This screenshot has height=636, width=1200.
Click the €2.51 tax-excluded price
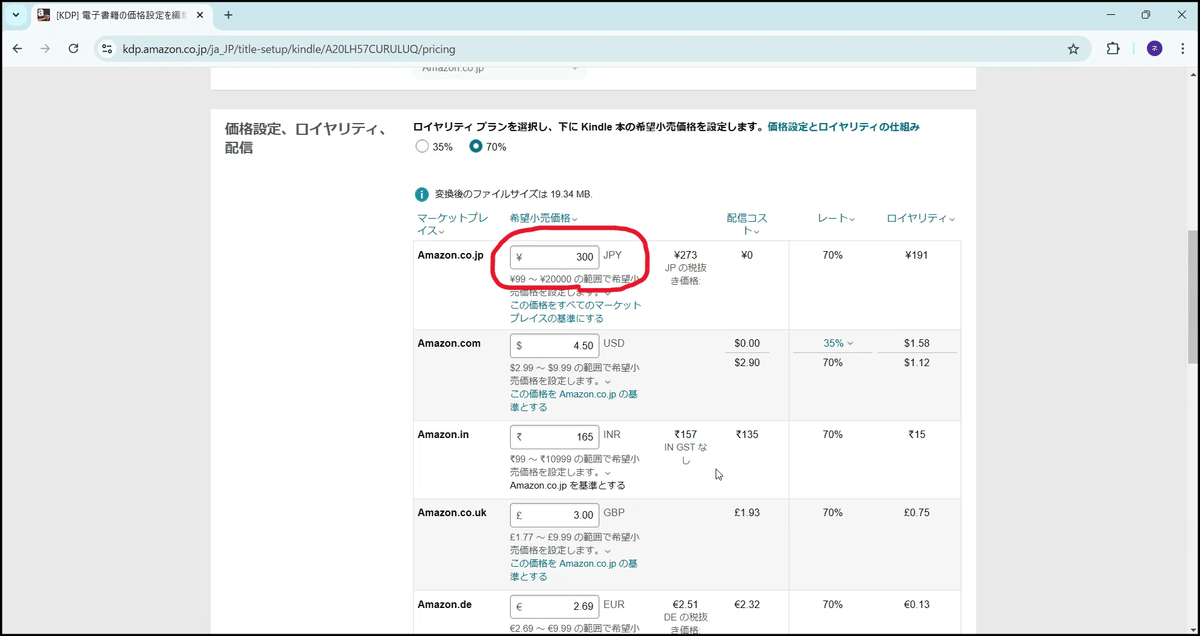(685, 604)
